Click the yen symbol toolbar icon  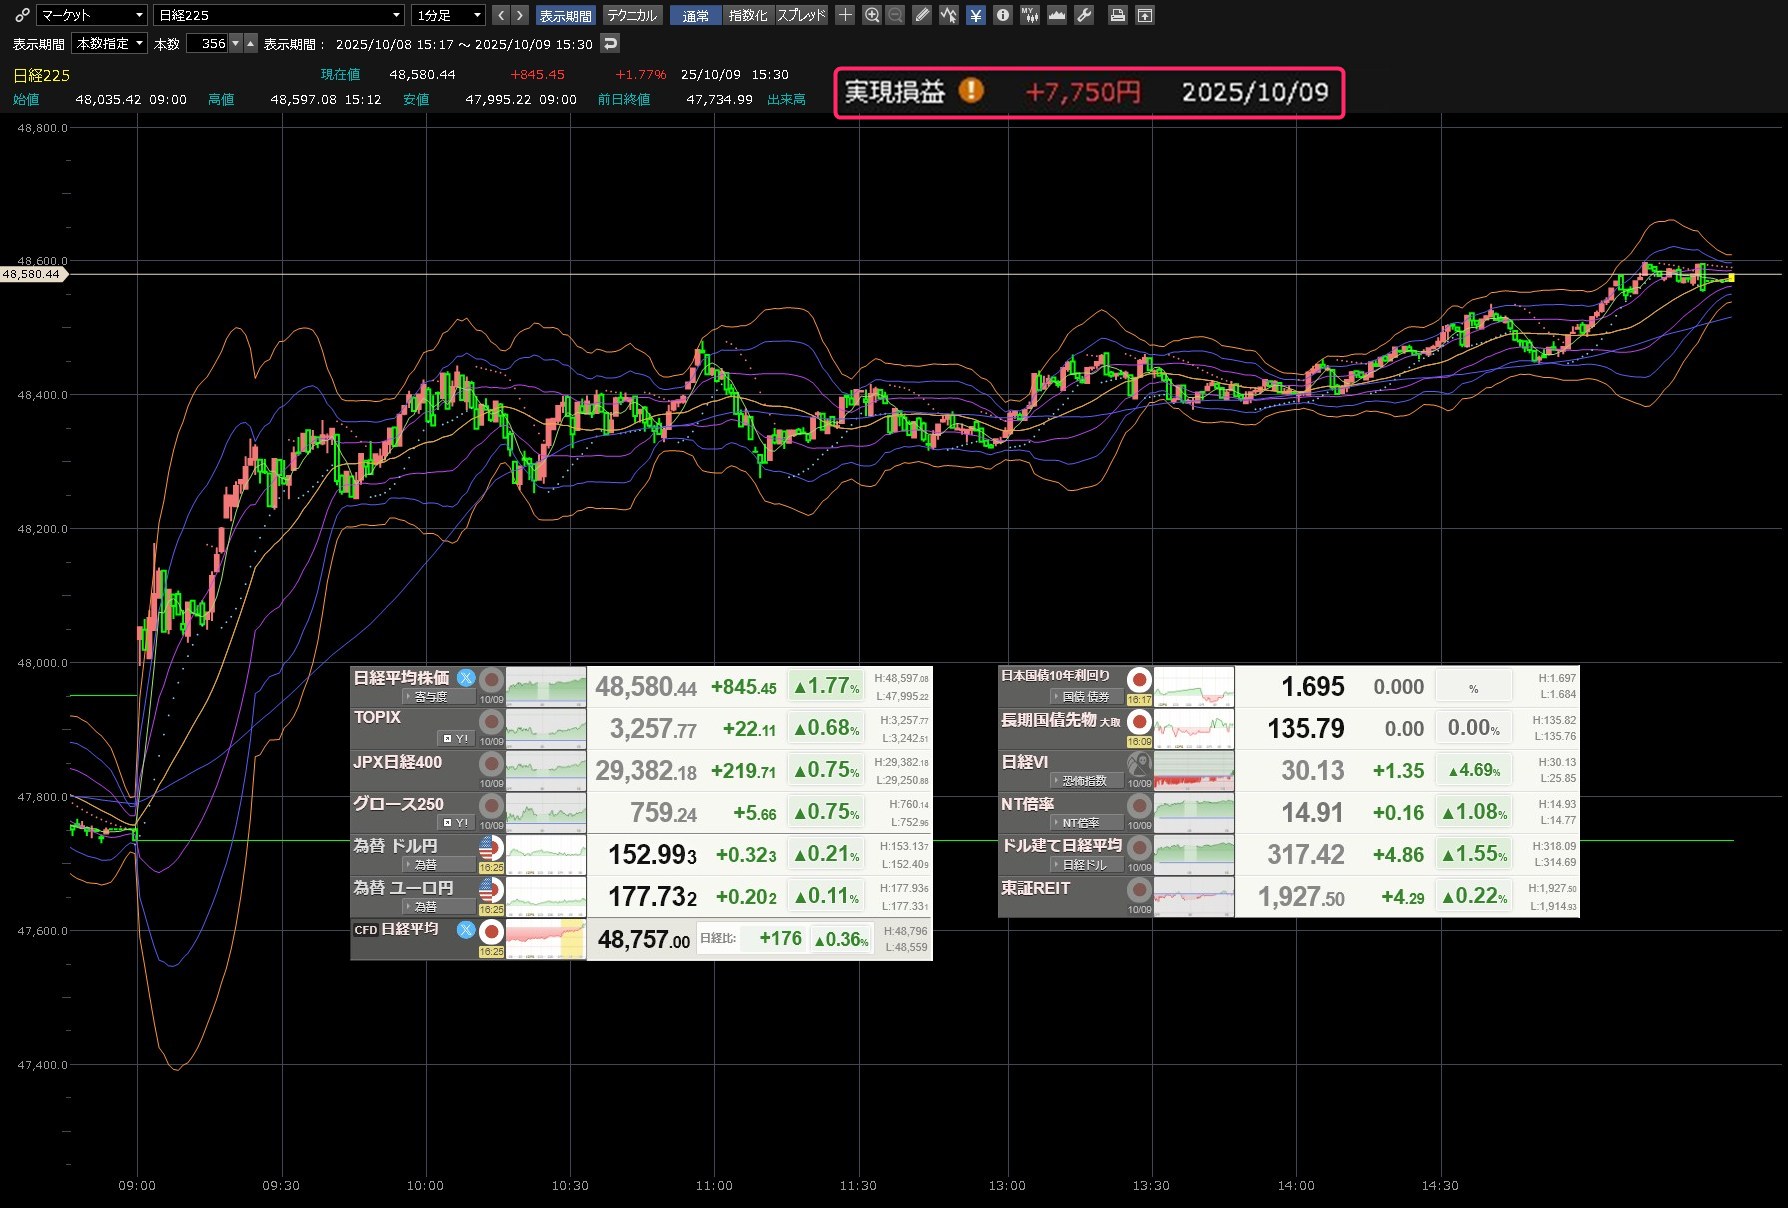point(975,15)
